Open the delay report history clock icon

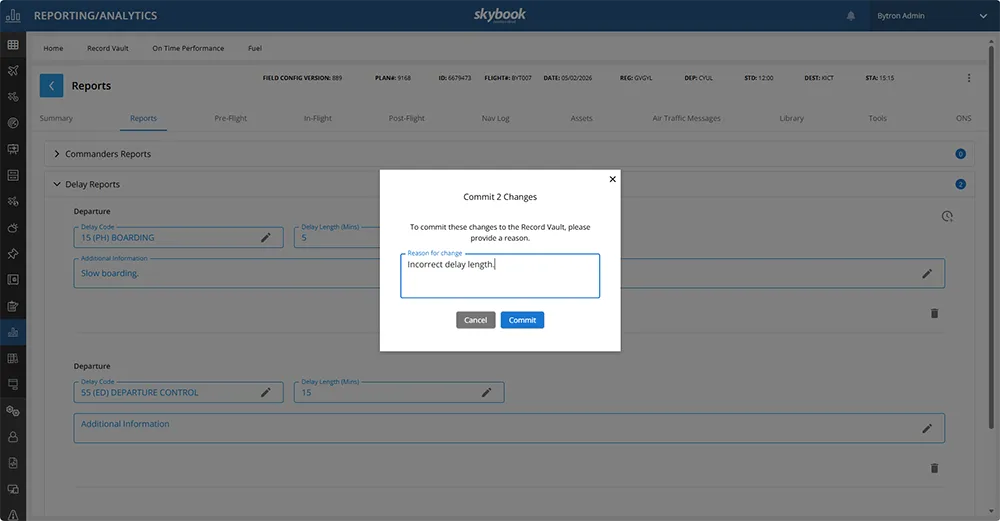tap(946, 216)
